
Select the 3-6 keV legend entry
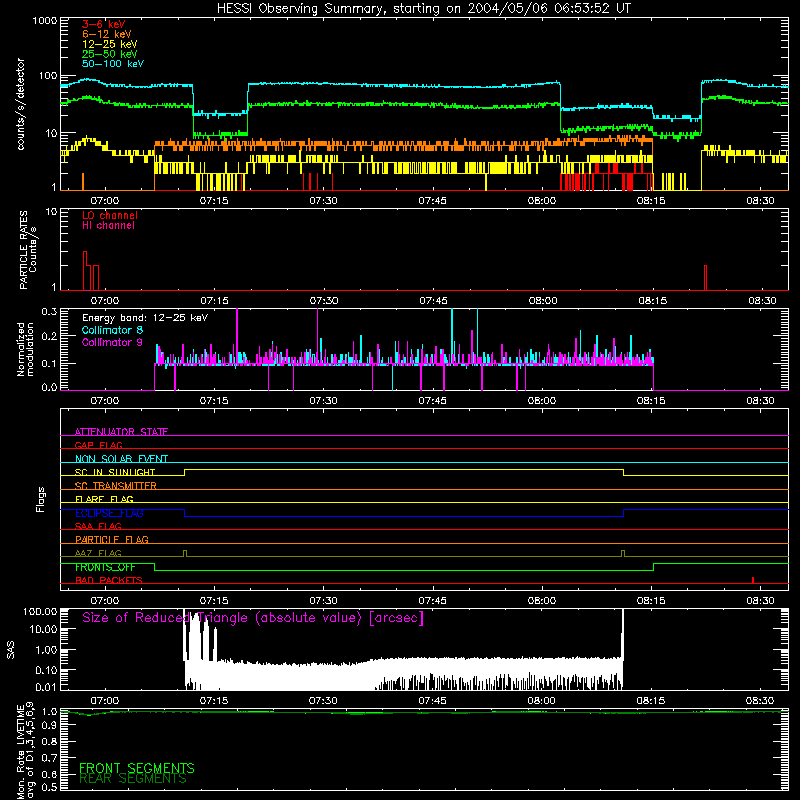(103, 24)
